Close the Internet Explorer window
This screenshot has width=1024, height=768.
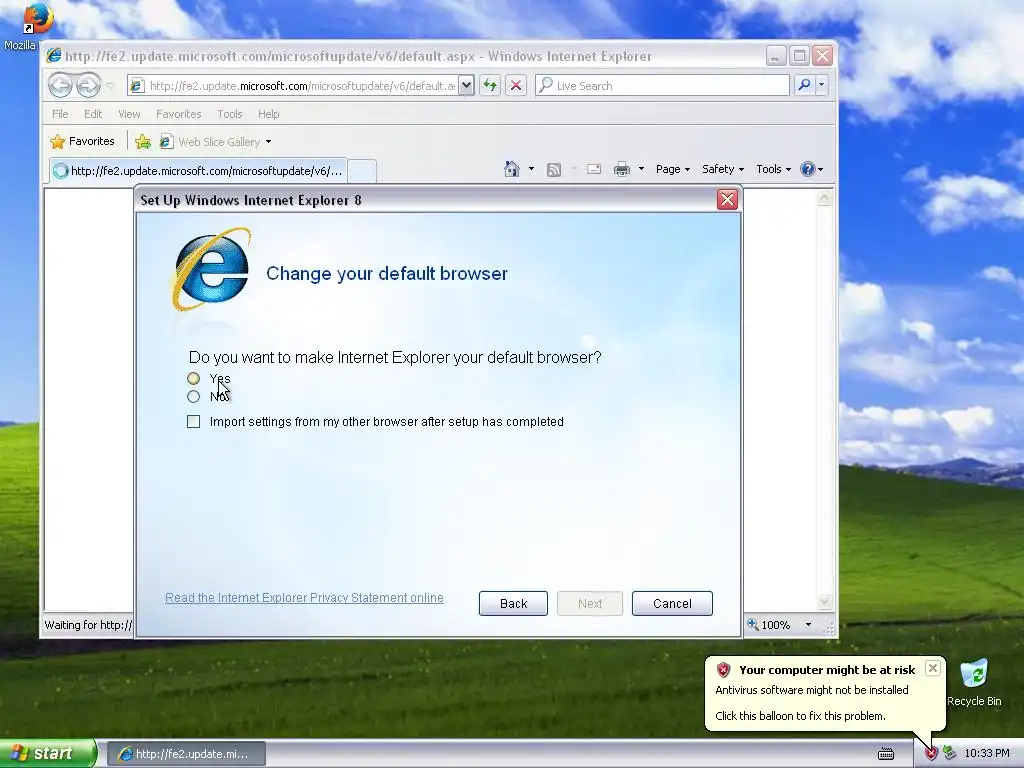(x=822, y=56)
